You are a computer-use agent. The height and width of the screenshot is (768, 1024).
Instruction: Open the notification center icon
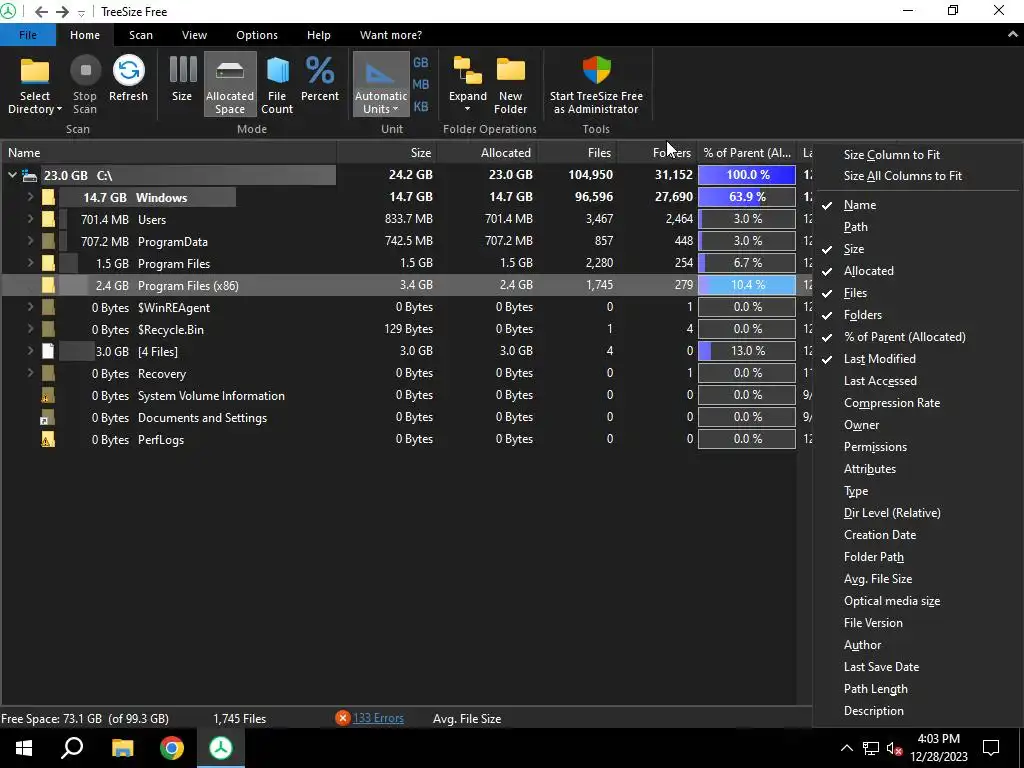991,748
